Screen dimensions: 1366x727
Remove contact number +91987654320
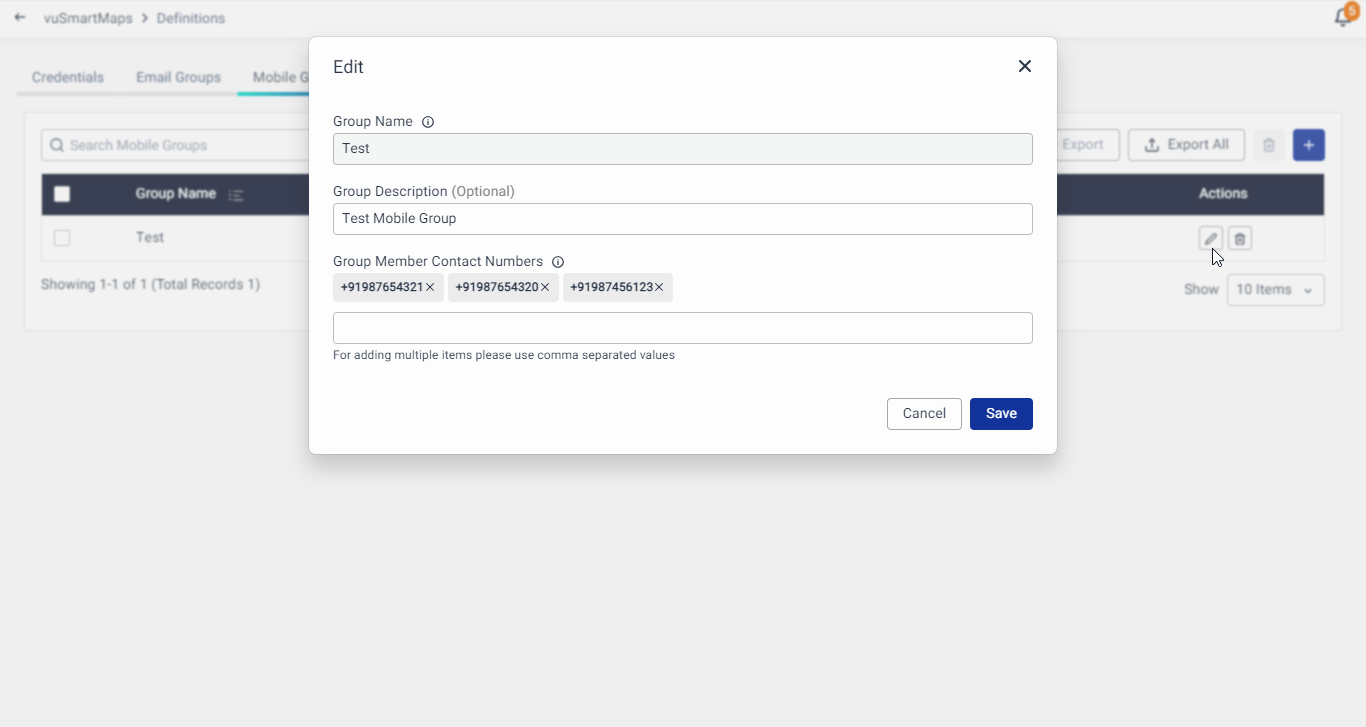545,287
